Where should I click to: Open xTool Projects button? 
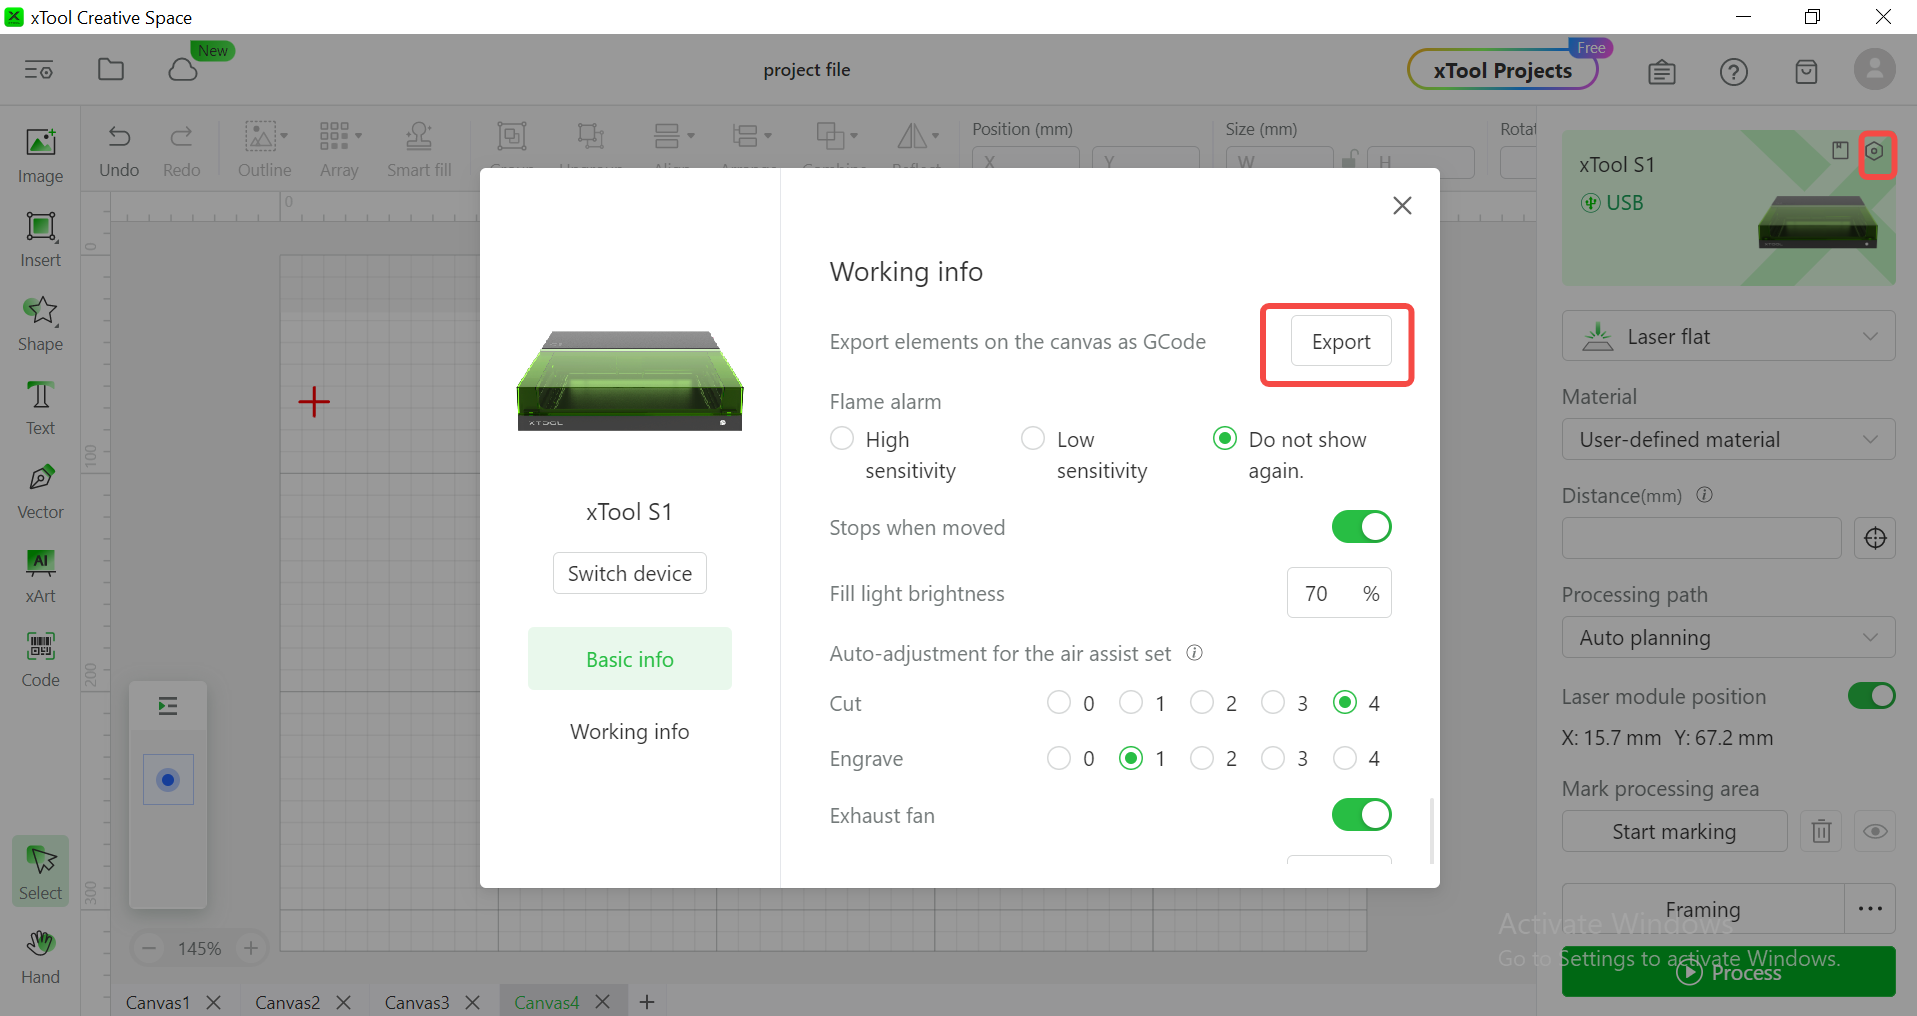tap(1502, 70)
